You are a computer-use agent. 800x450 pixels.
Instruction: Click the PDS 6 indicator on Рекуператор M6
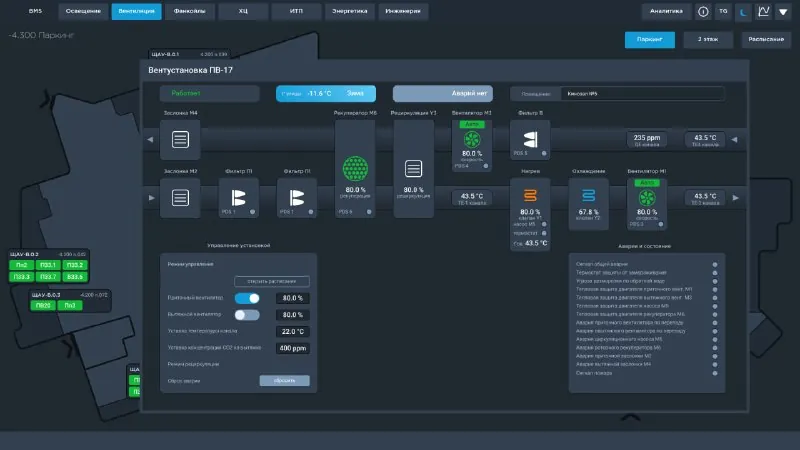[369, 212]
